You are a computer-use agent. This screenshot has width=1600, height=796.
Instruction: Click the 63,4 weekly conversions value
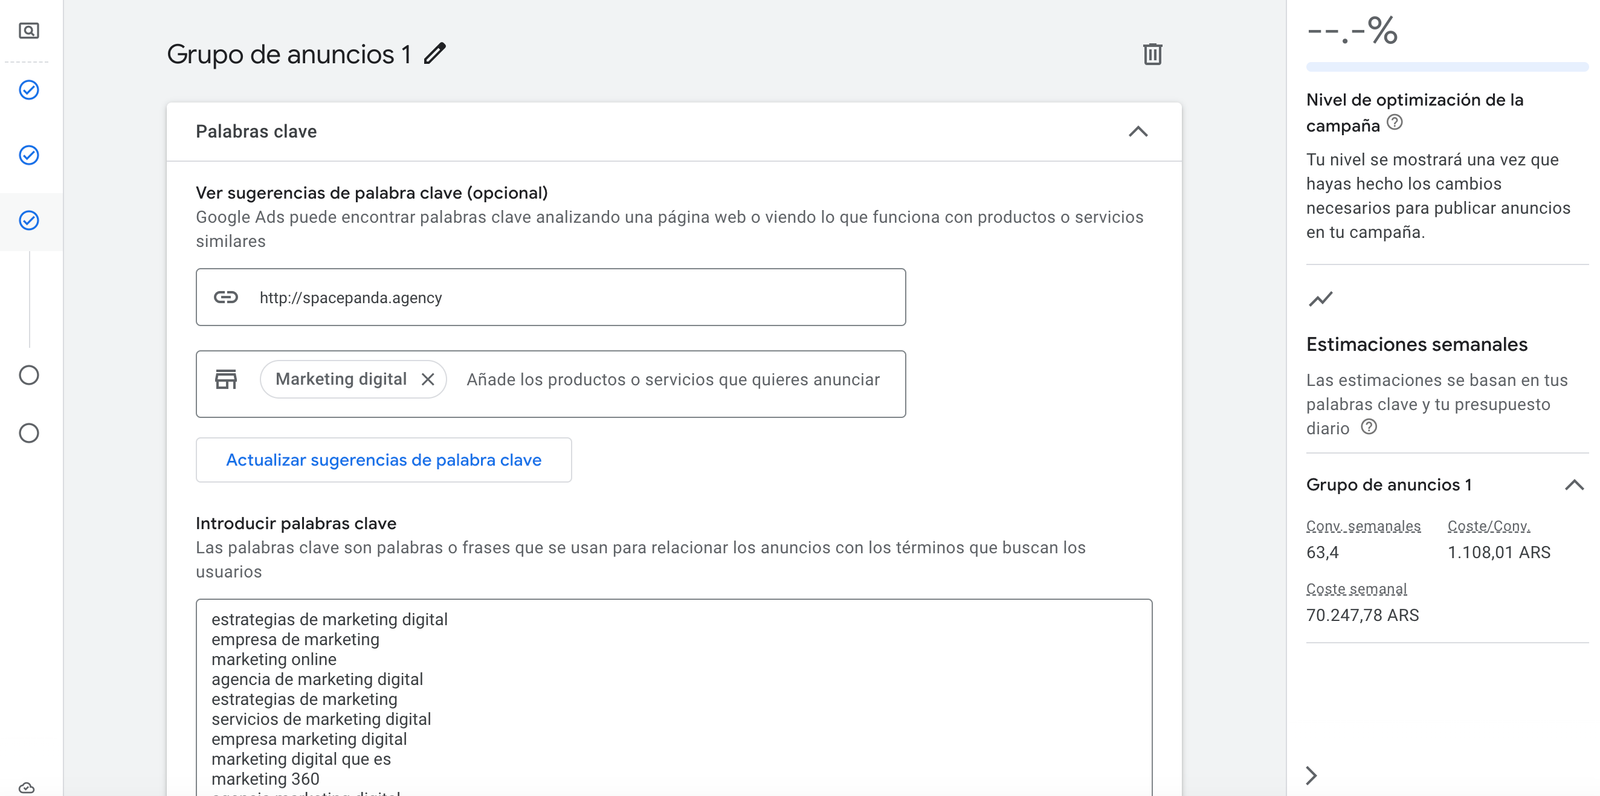tap(1322, 552)
